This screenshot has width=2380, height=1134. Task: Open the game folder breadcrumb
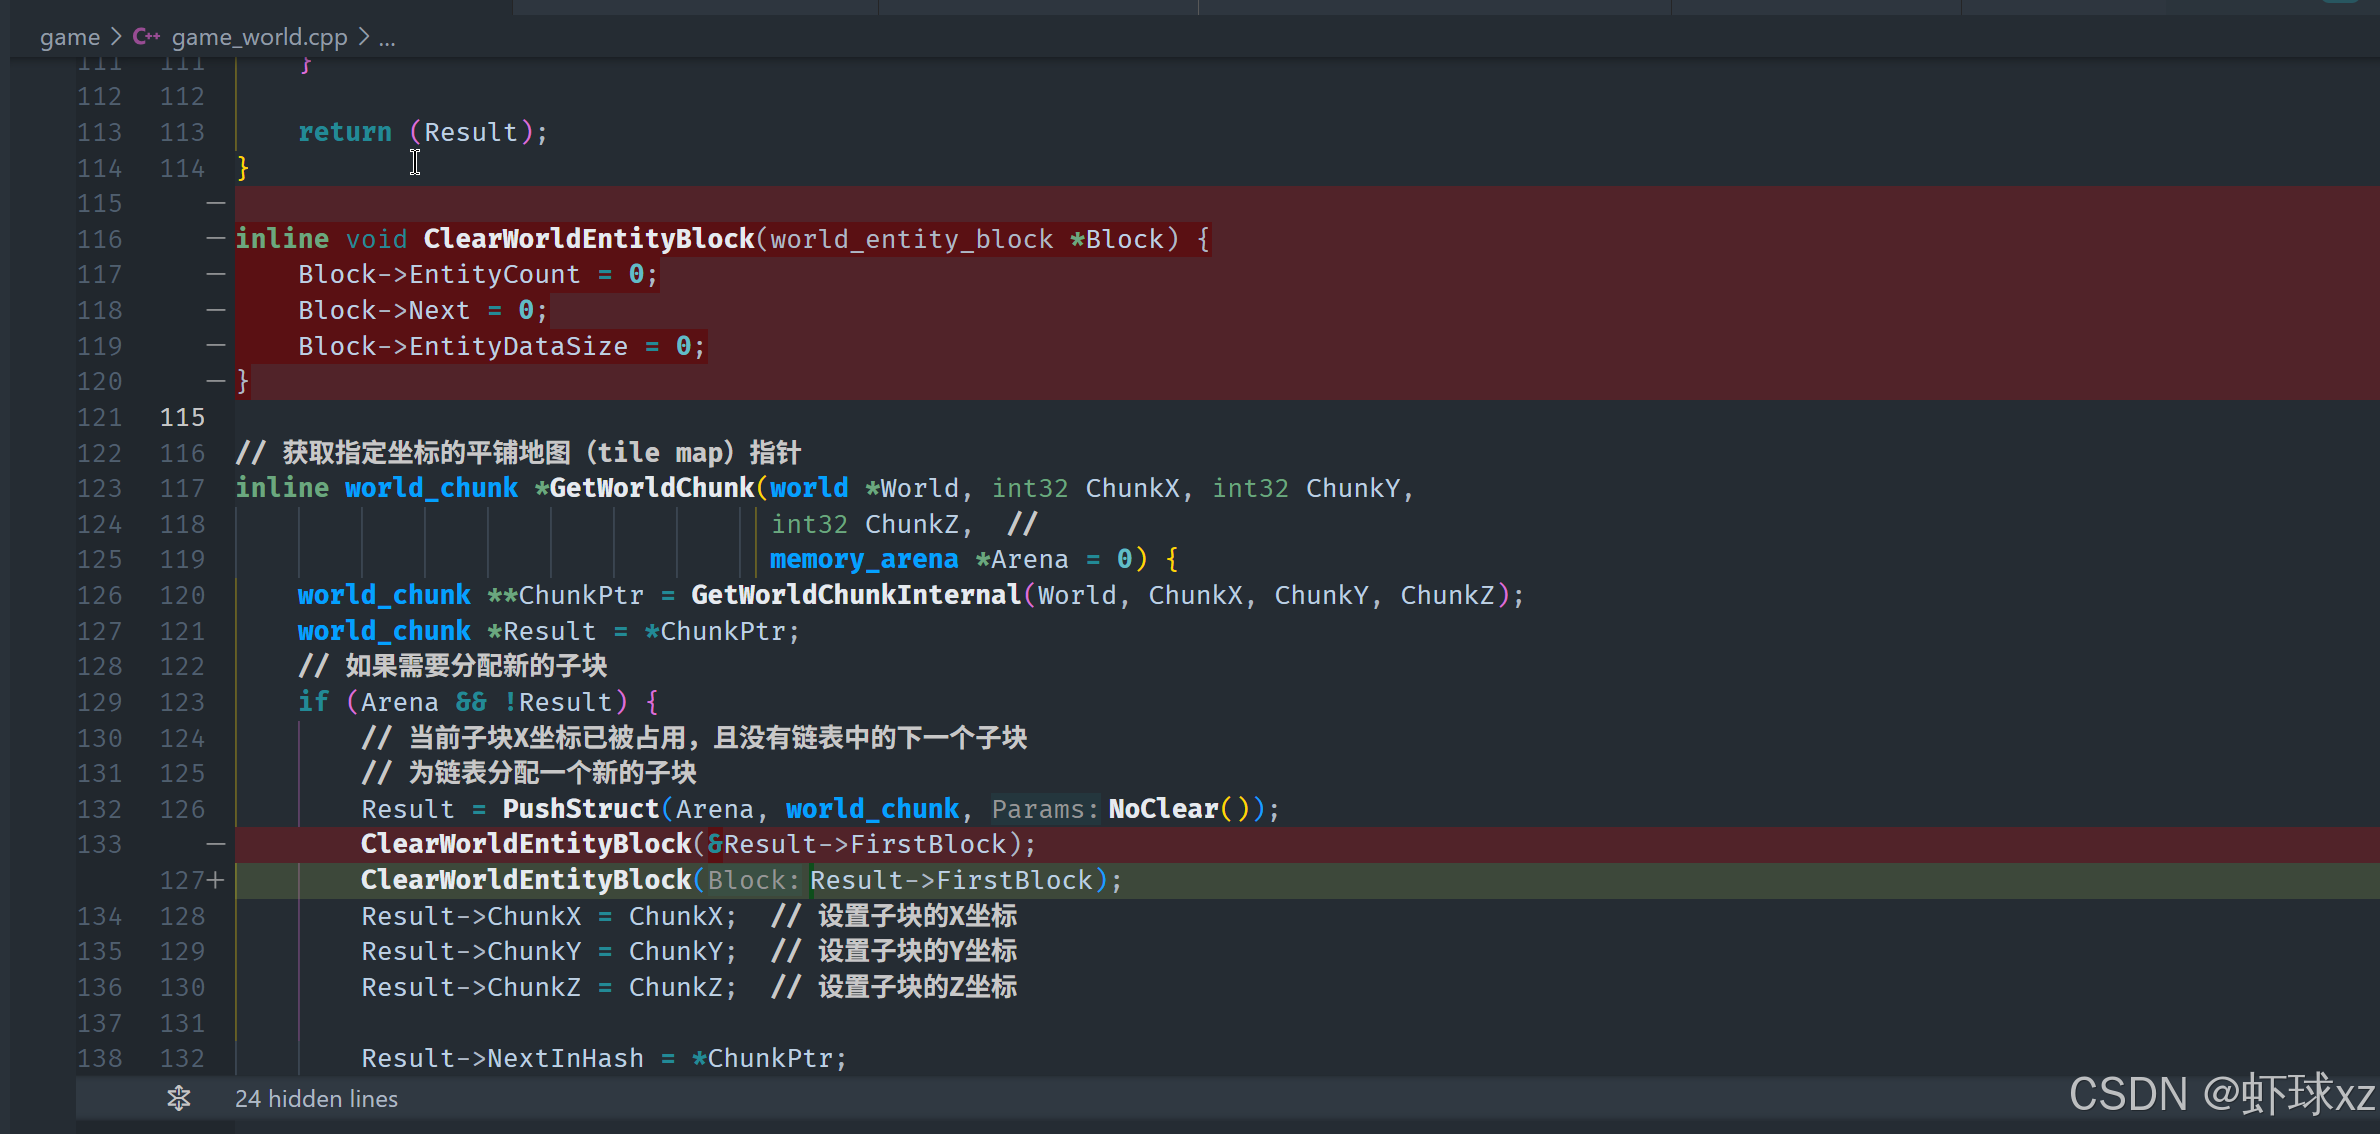coord(69,37)
